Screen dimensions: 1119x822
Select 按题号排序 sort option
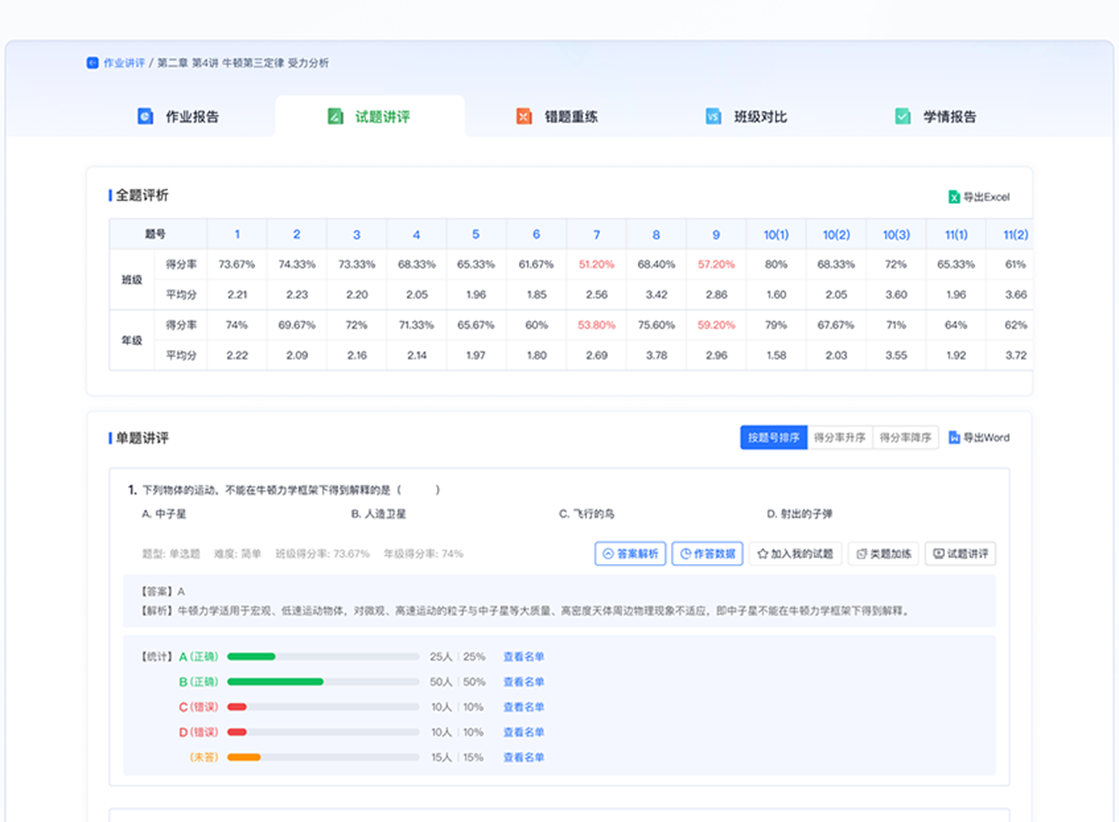[x=773, y=438]
